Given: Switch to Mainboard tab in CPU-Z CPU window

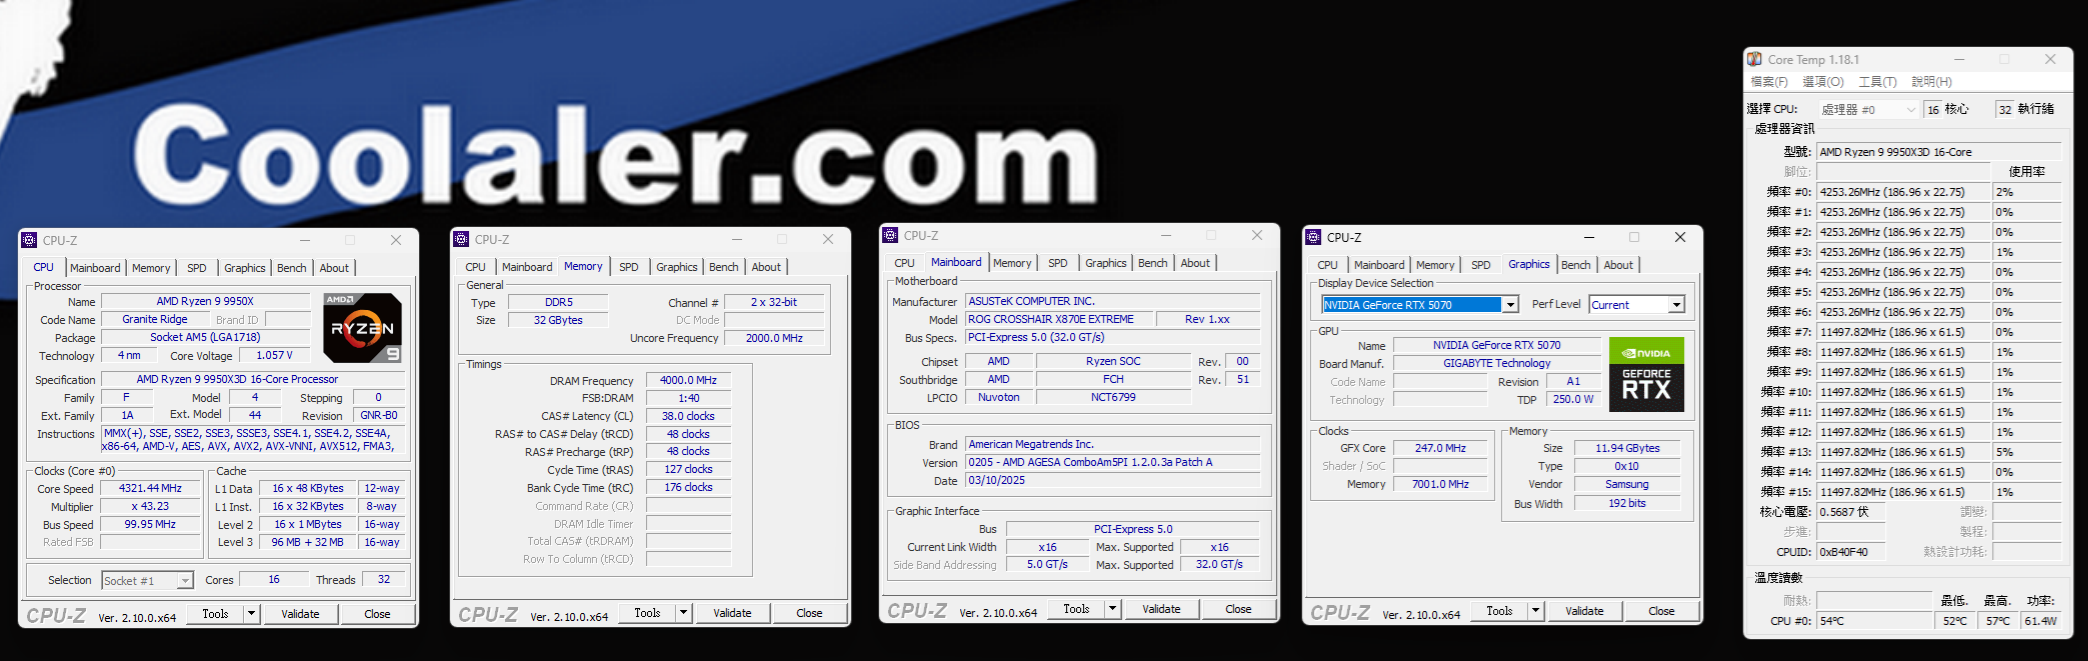Looking at the screenshot, I should point(95,268).
